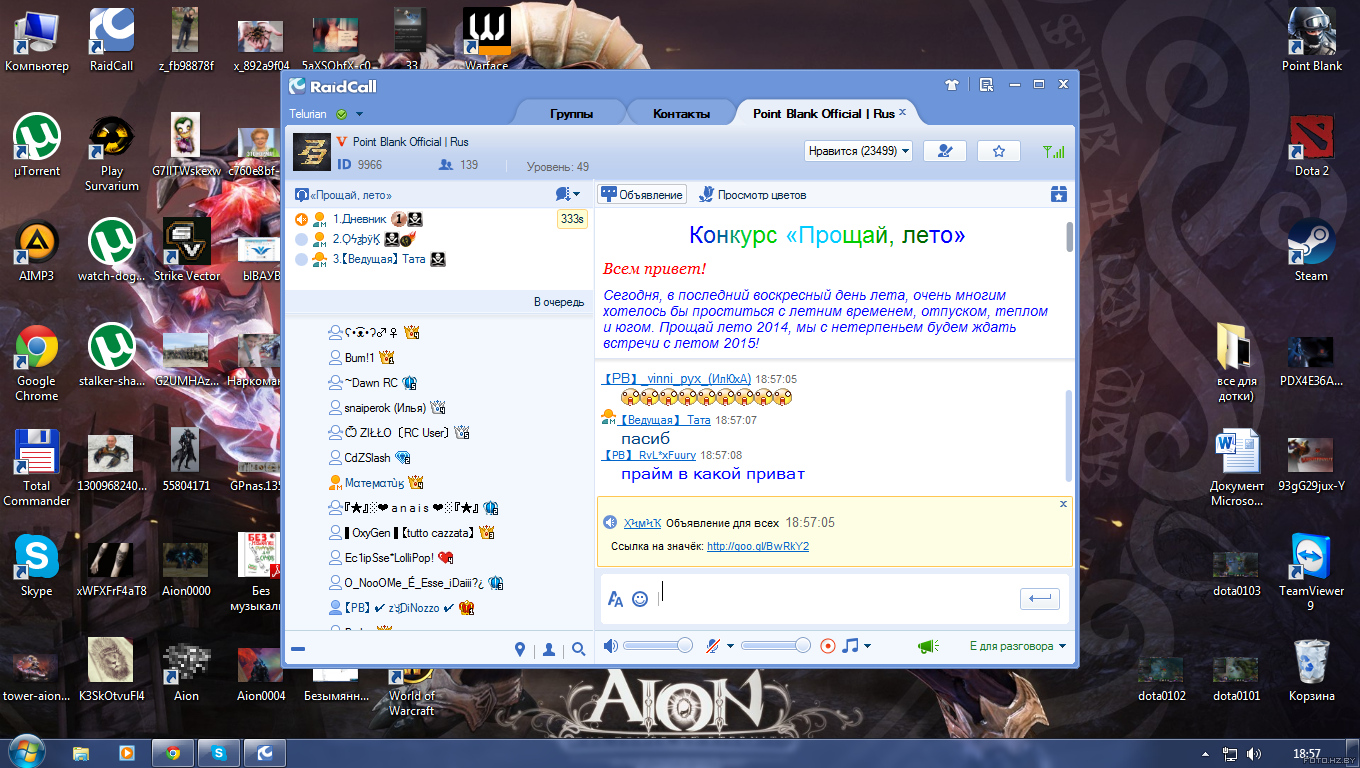The image size is (1360, 768).
Task: Select user ~Dawn RC in member list
Action: pos(372,382)
